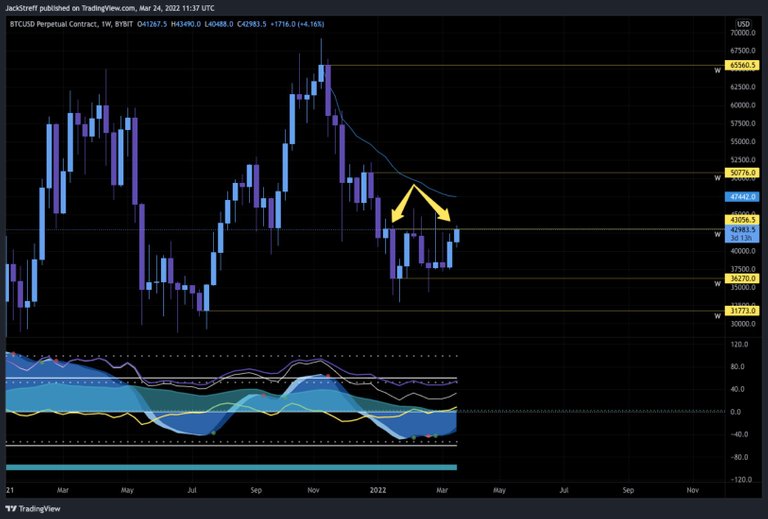
Task: Click the author line starting with JackStreff
Action: 110,8
